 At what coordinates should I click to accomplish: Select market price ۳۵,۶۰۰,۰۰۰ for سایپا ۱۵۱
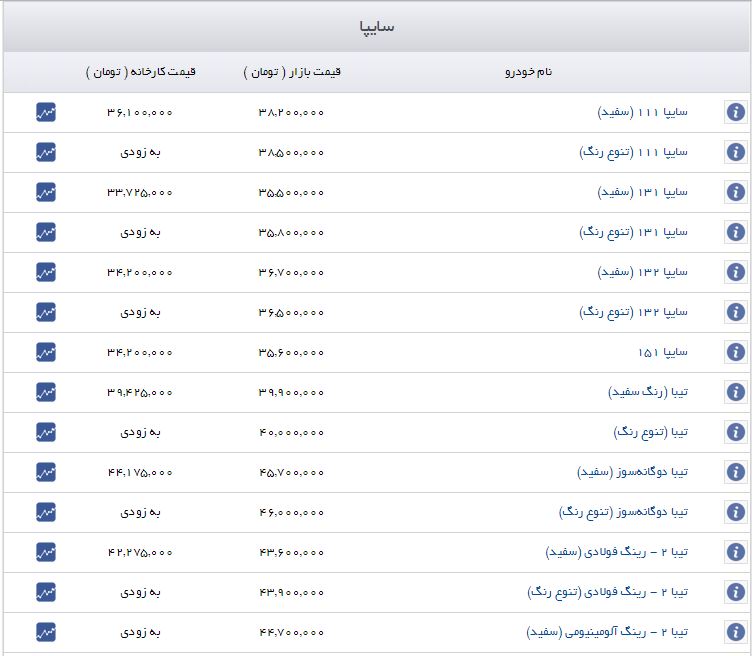pyautogui.click(x=291, y=352)
